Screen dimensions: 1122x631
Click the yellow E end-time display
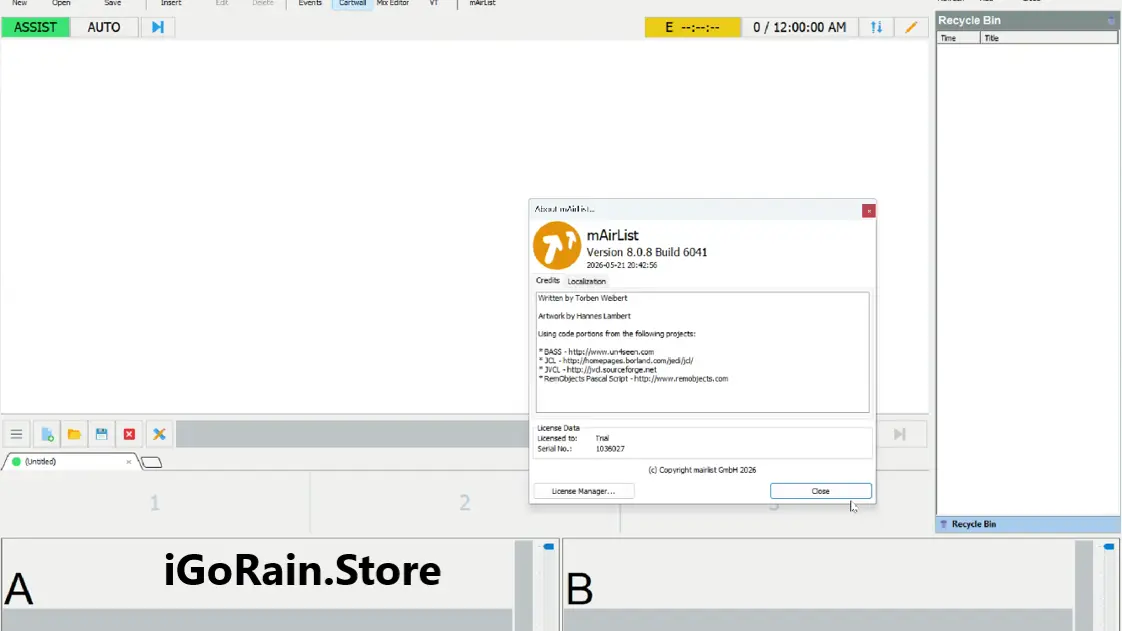pyautogui.click(x=692, y=27)
